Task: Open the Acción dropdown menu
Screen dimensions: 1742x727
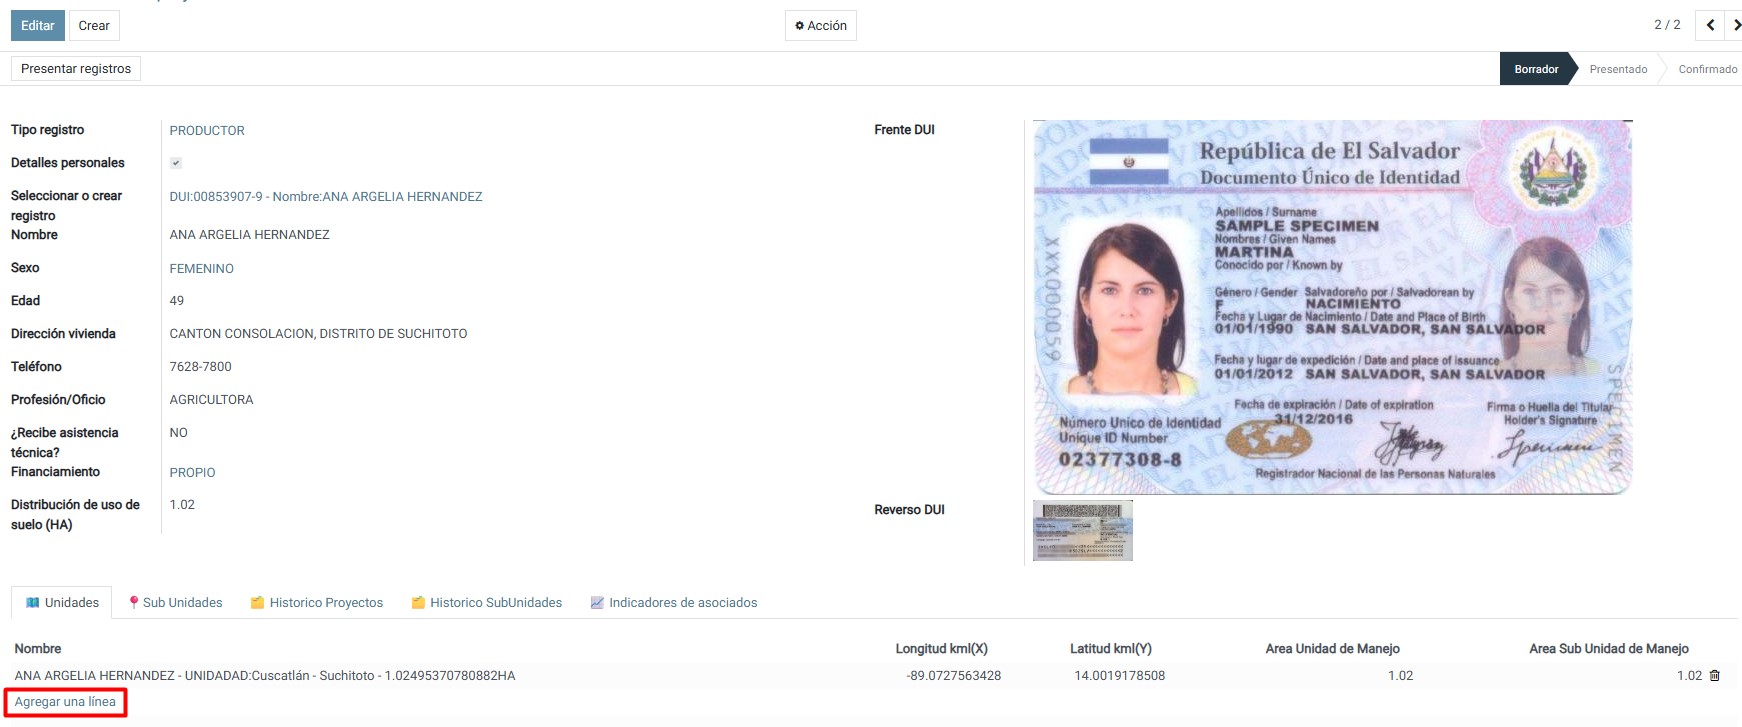Action: 820,26
